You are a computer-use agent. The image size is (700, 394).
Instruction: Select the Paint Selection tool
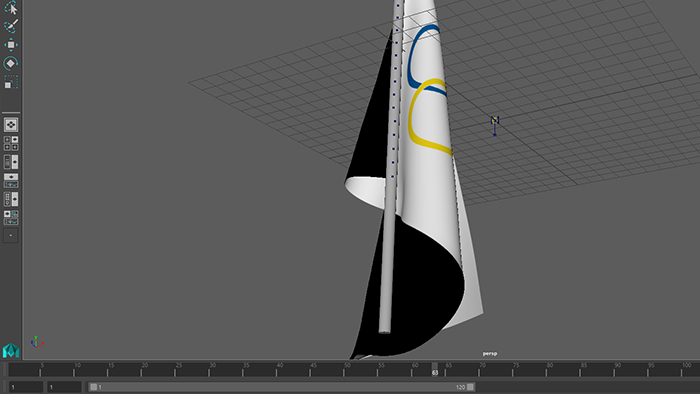11,26
